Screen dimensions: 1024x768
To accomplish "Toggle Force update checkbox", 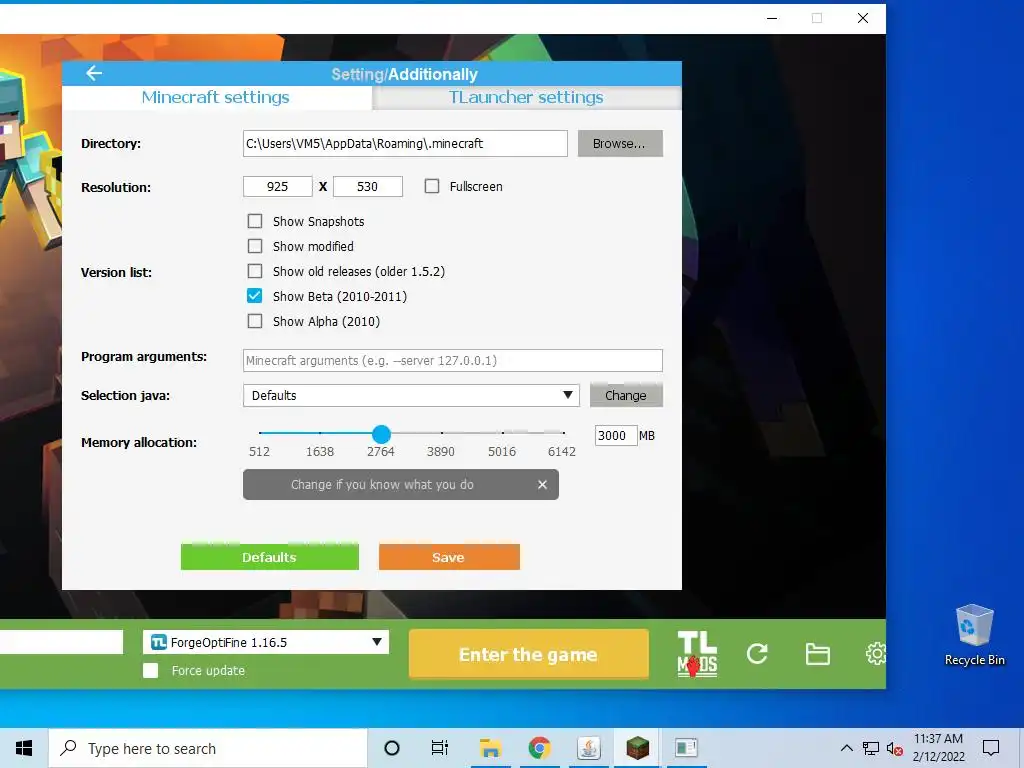I will coord(151,671).
